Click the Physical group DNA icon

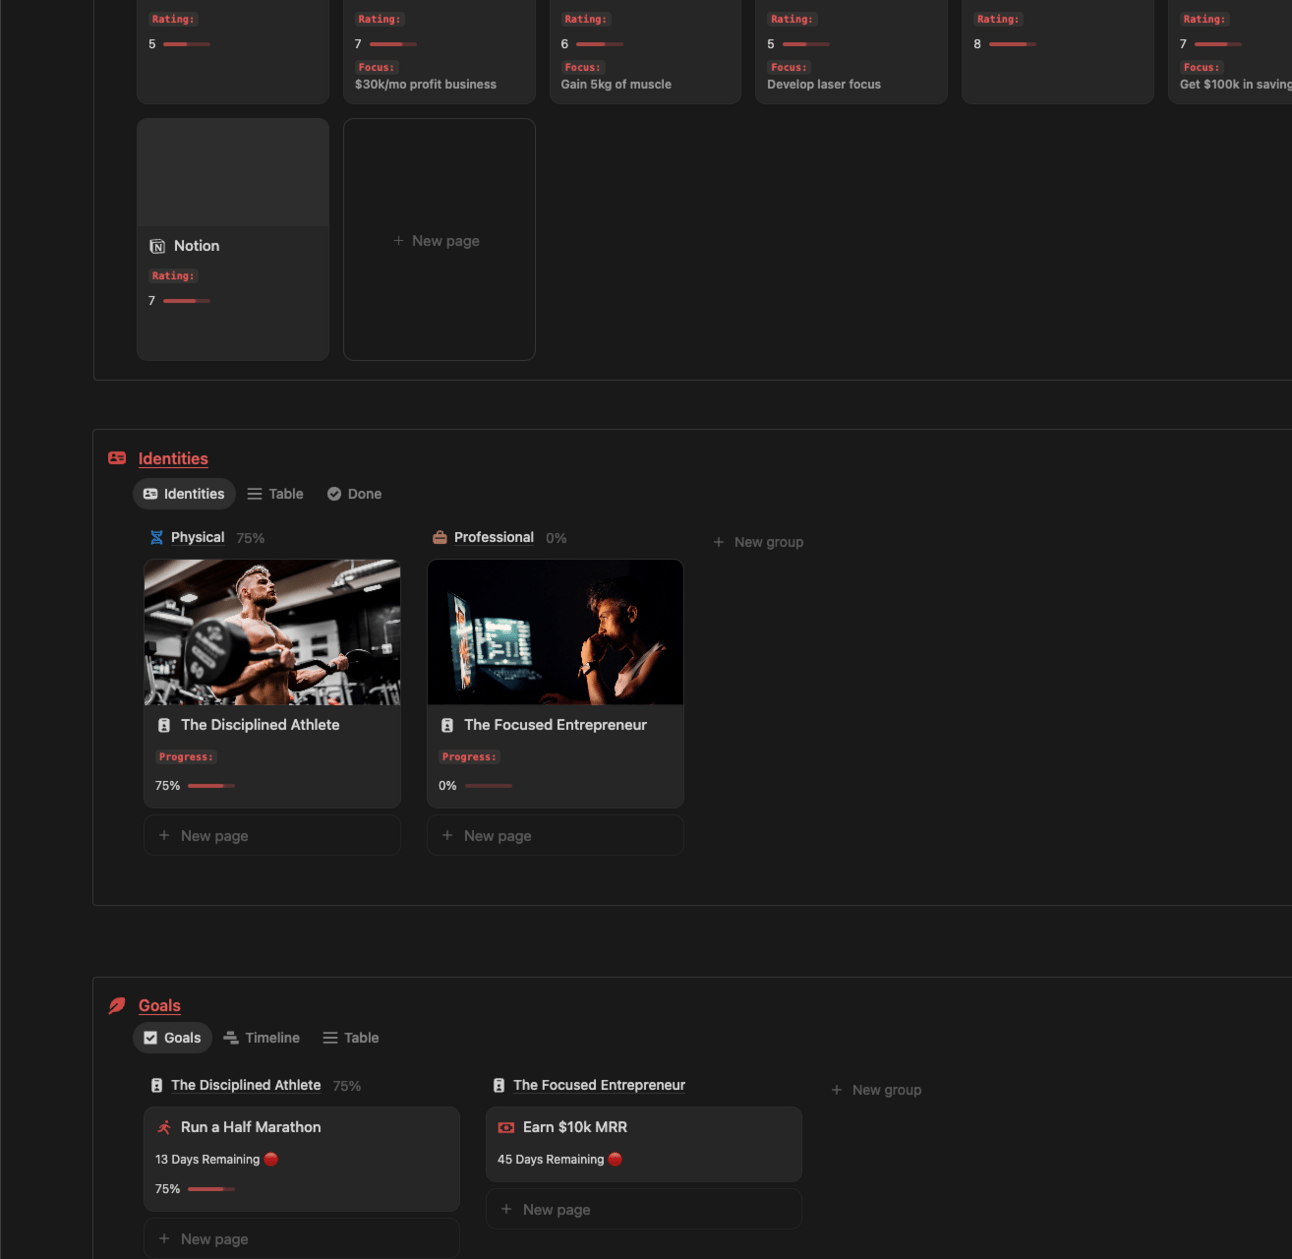[156, 538]
